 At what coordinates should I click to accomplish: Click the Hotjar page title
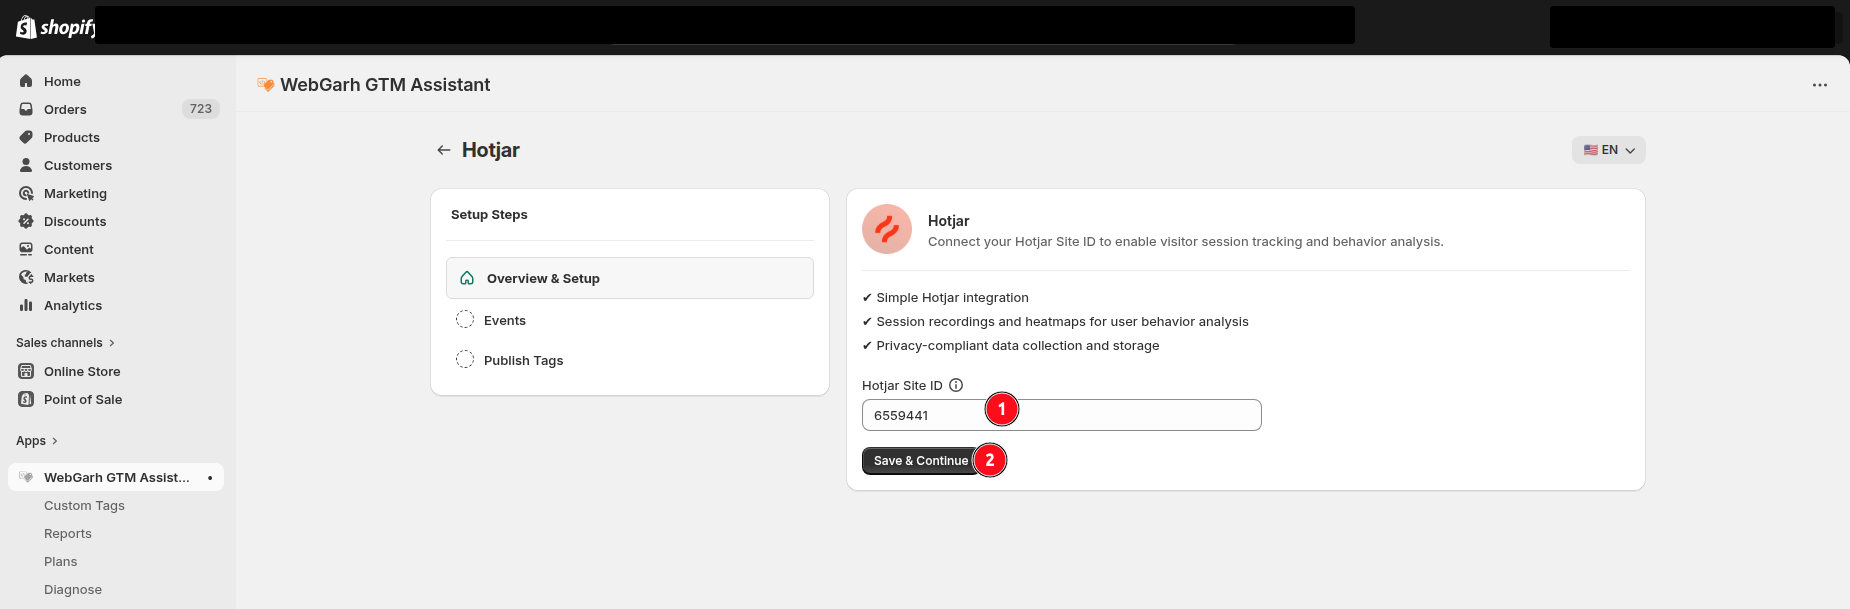[x=491, y=150]
